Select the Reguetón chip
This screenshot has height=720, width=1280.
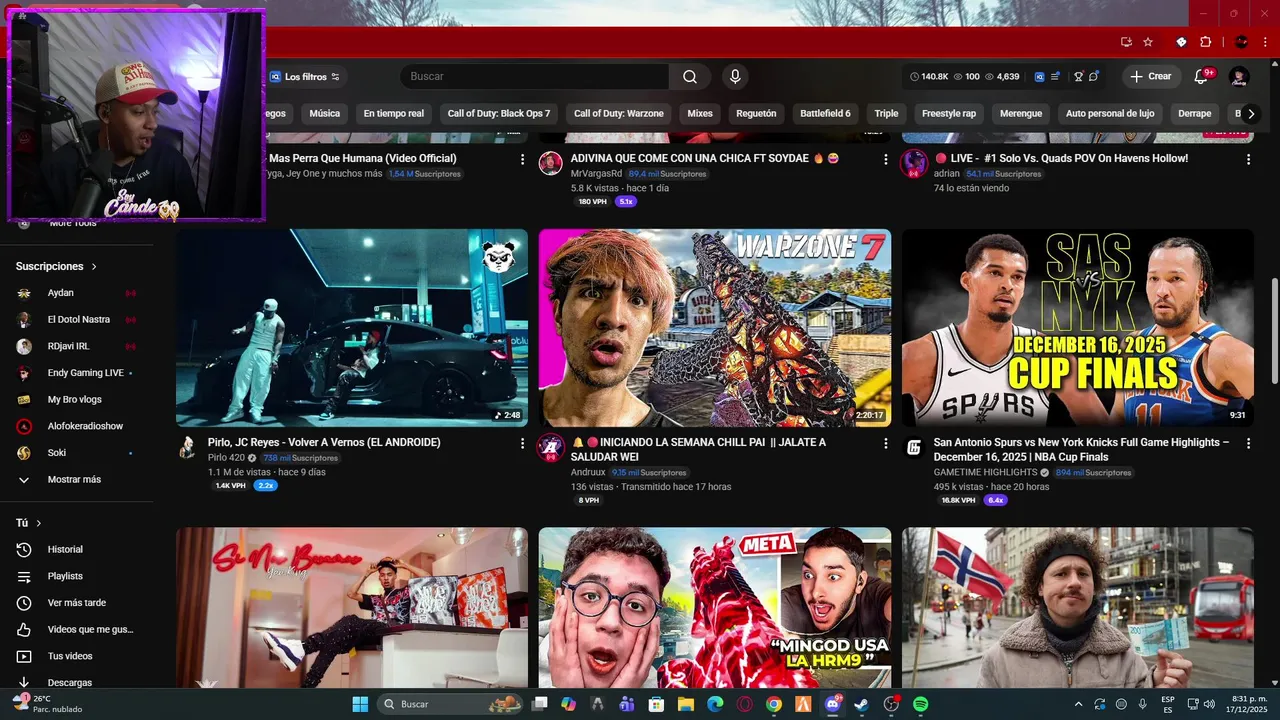click(x=756, y=113)
